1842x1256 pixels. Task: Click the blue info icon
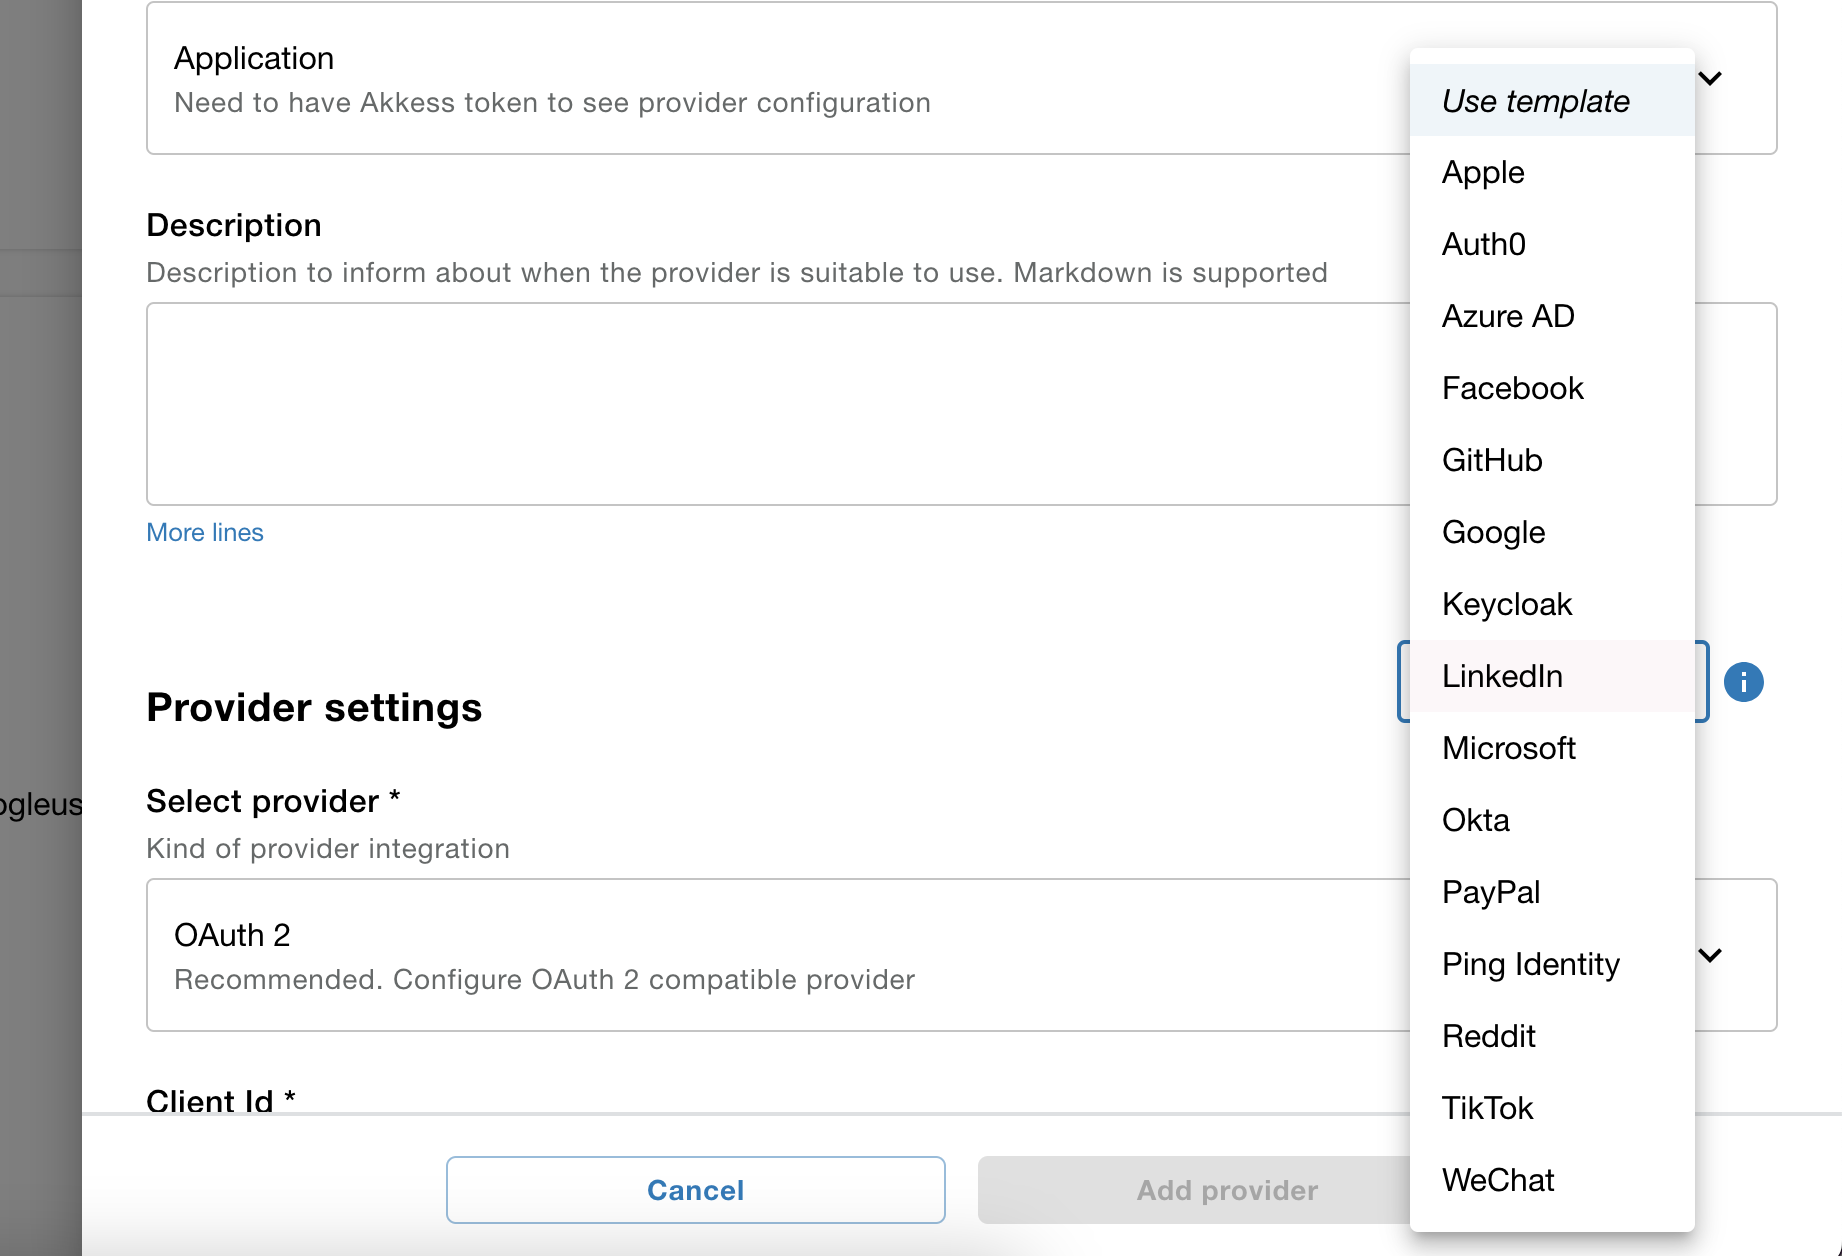(x=1743, y=682)
